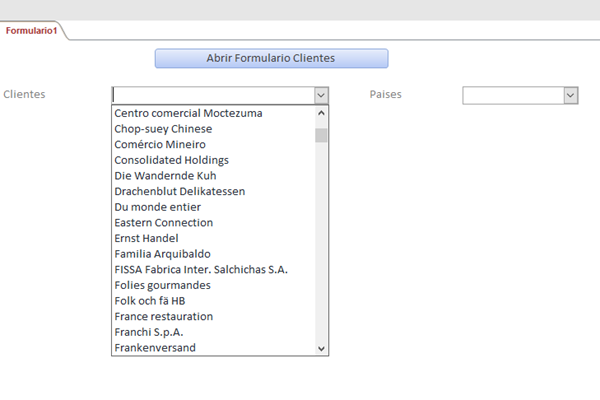Screen dimensions: 600x400
Task: Select Centro comercial Moctezuma from the list
Action: [188, 113]
